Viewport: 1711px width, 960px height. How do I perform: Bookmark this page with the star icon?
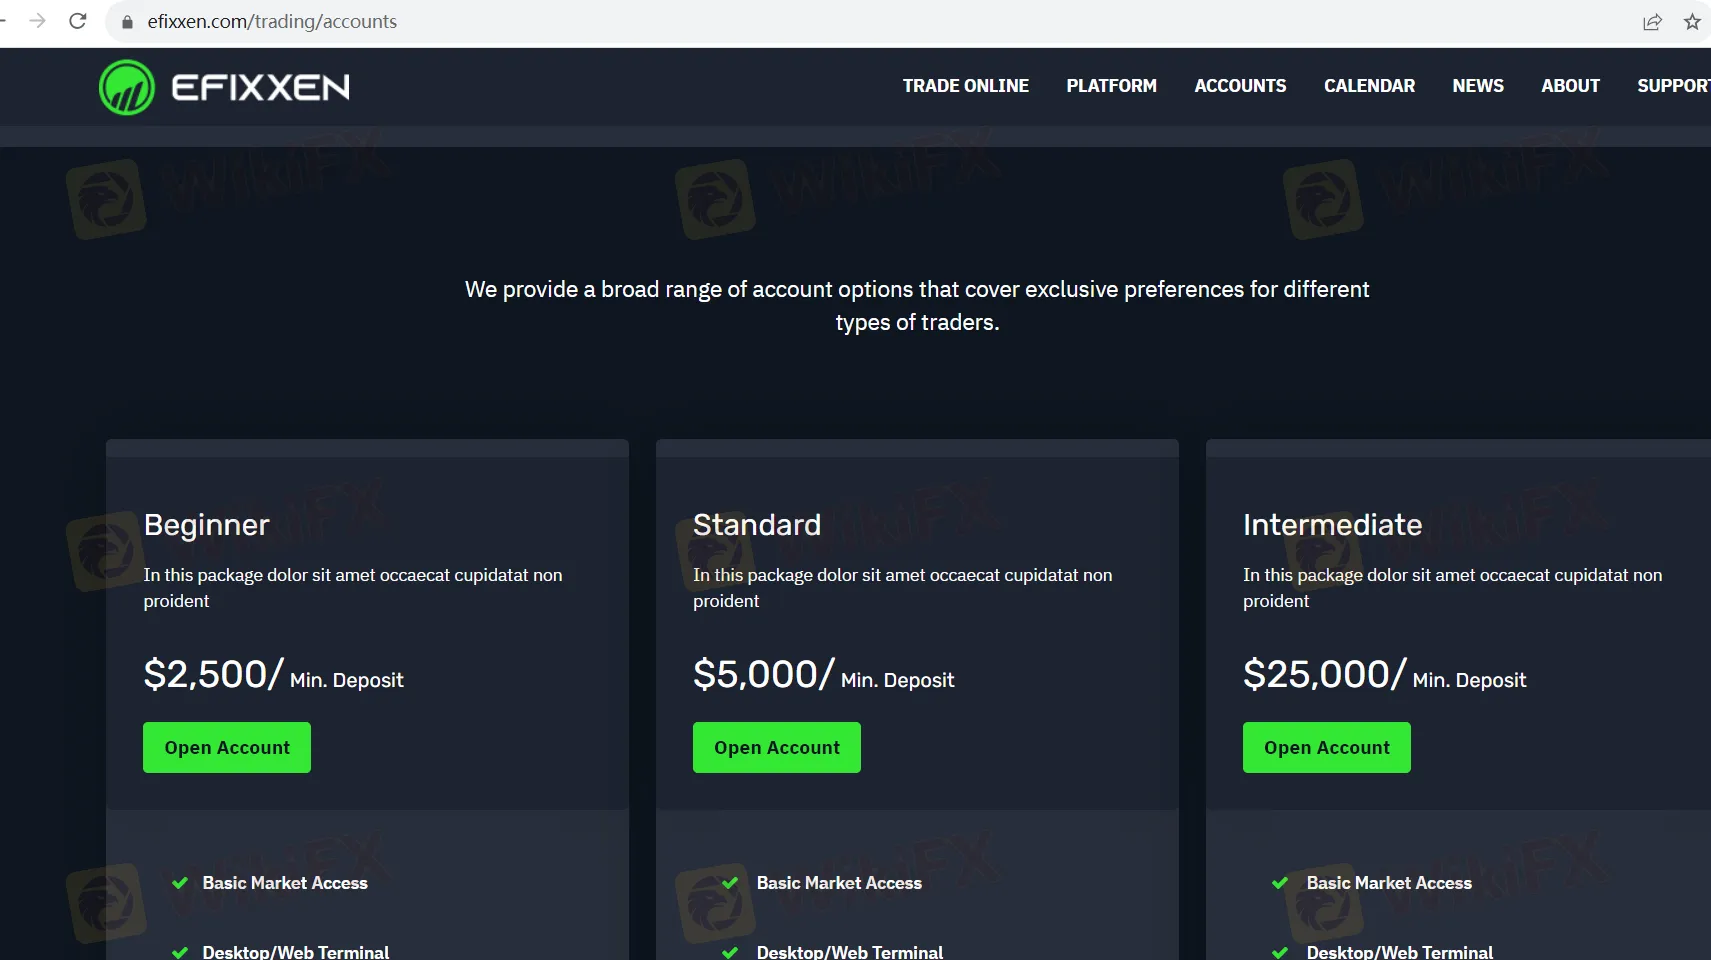pyautogui.click(x=1691, y=22)
